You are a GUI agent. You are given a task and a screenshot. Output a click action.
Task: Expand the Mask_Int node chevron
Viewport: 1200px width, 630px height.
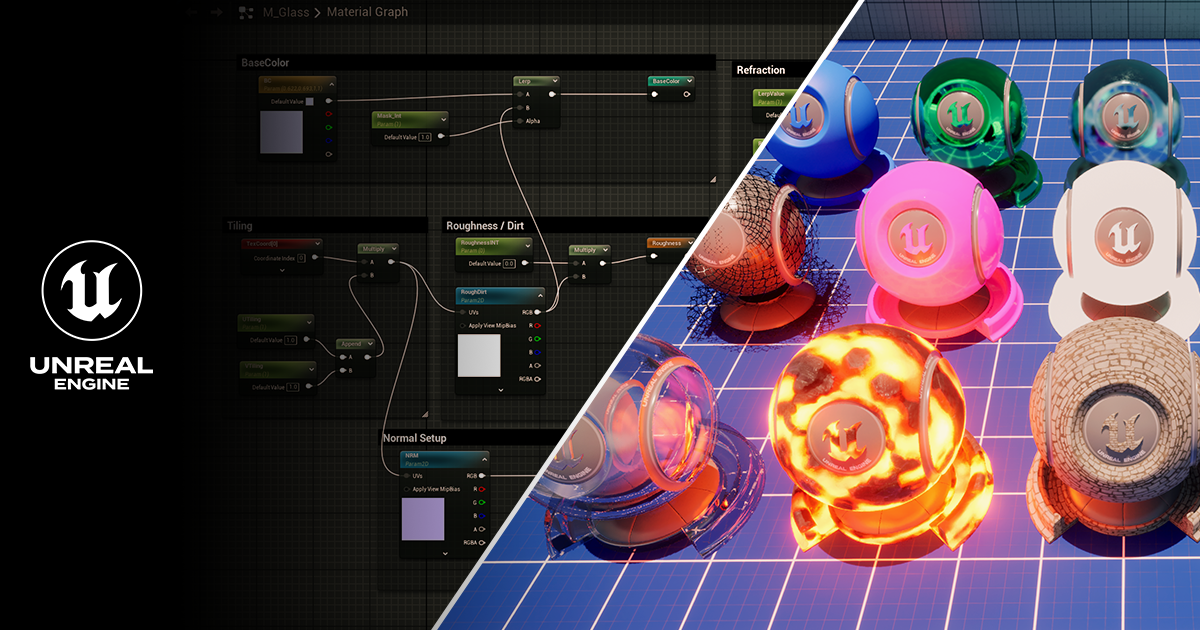442,118
